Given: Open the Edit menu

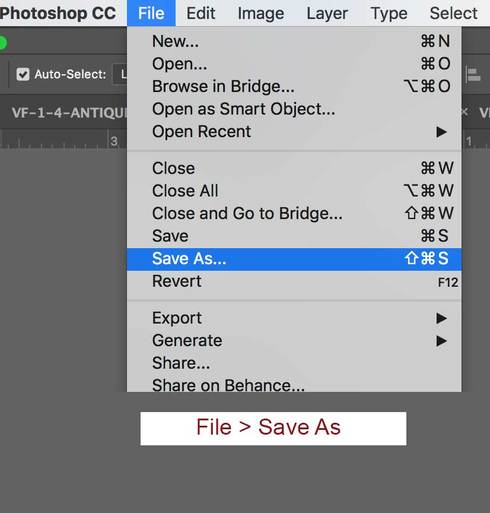Looking at the screenshot, I should point(201,13).
